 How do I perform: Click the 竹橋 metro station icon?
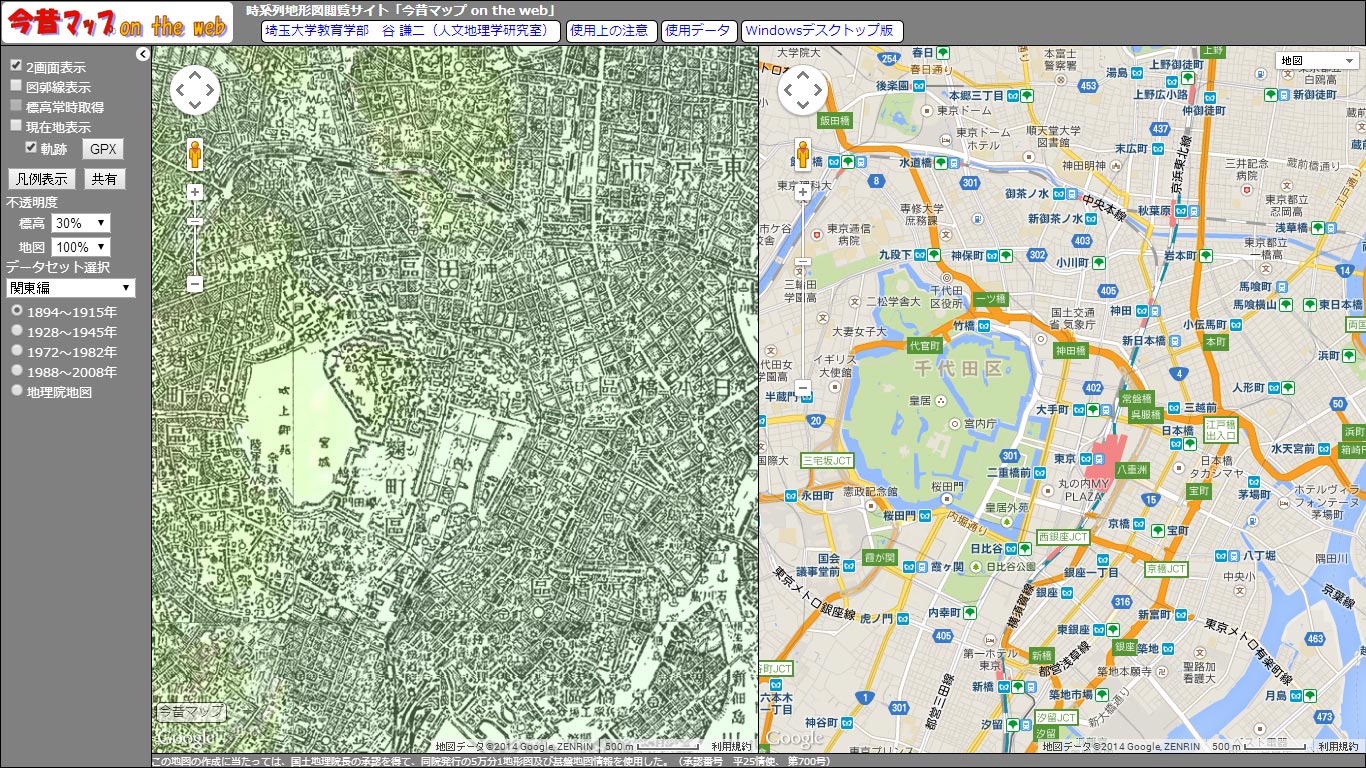pyautogui.click(x=985, y=325)
